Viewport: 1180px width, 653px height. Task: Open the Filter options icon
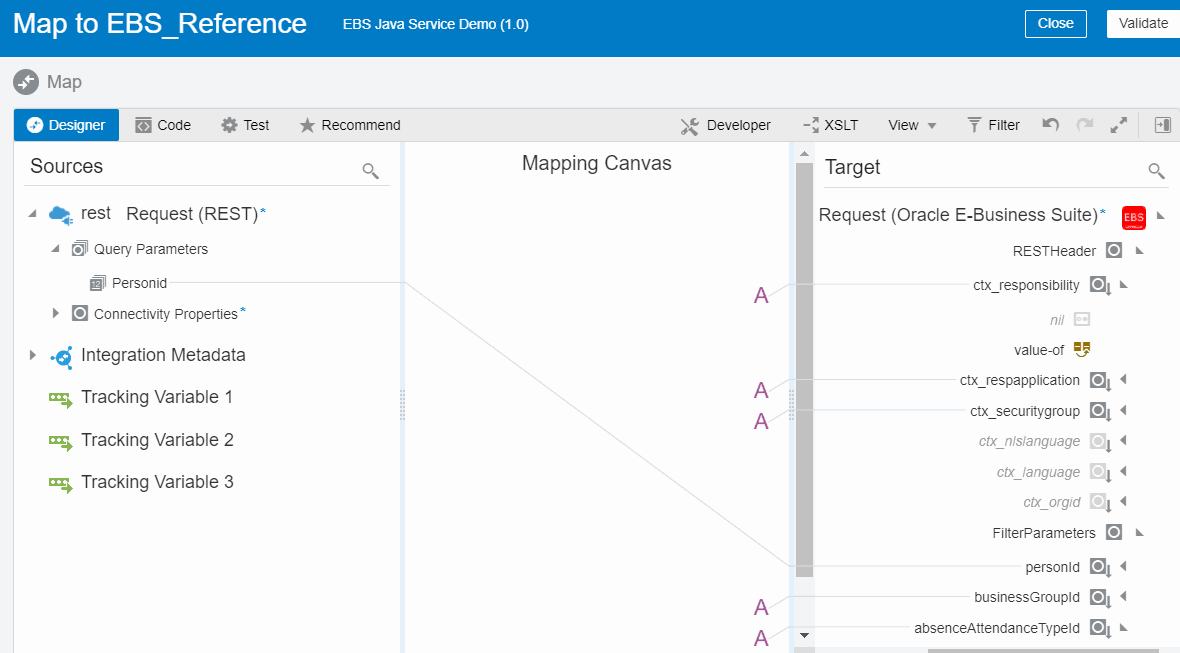(x=975, y=124)
